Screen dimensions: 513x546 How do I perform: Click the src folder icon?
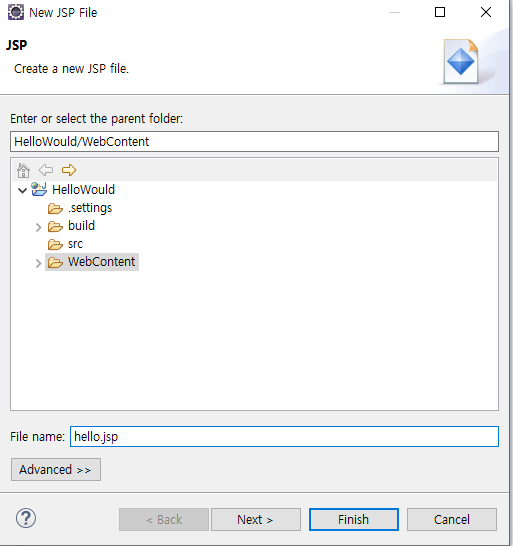[55, 244]
